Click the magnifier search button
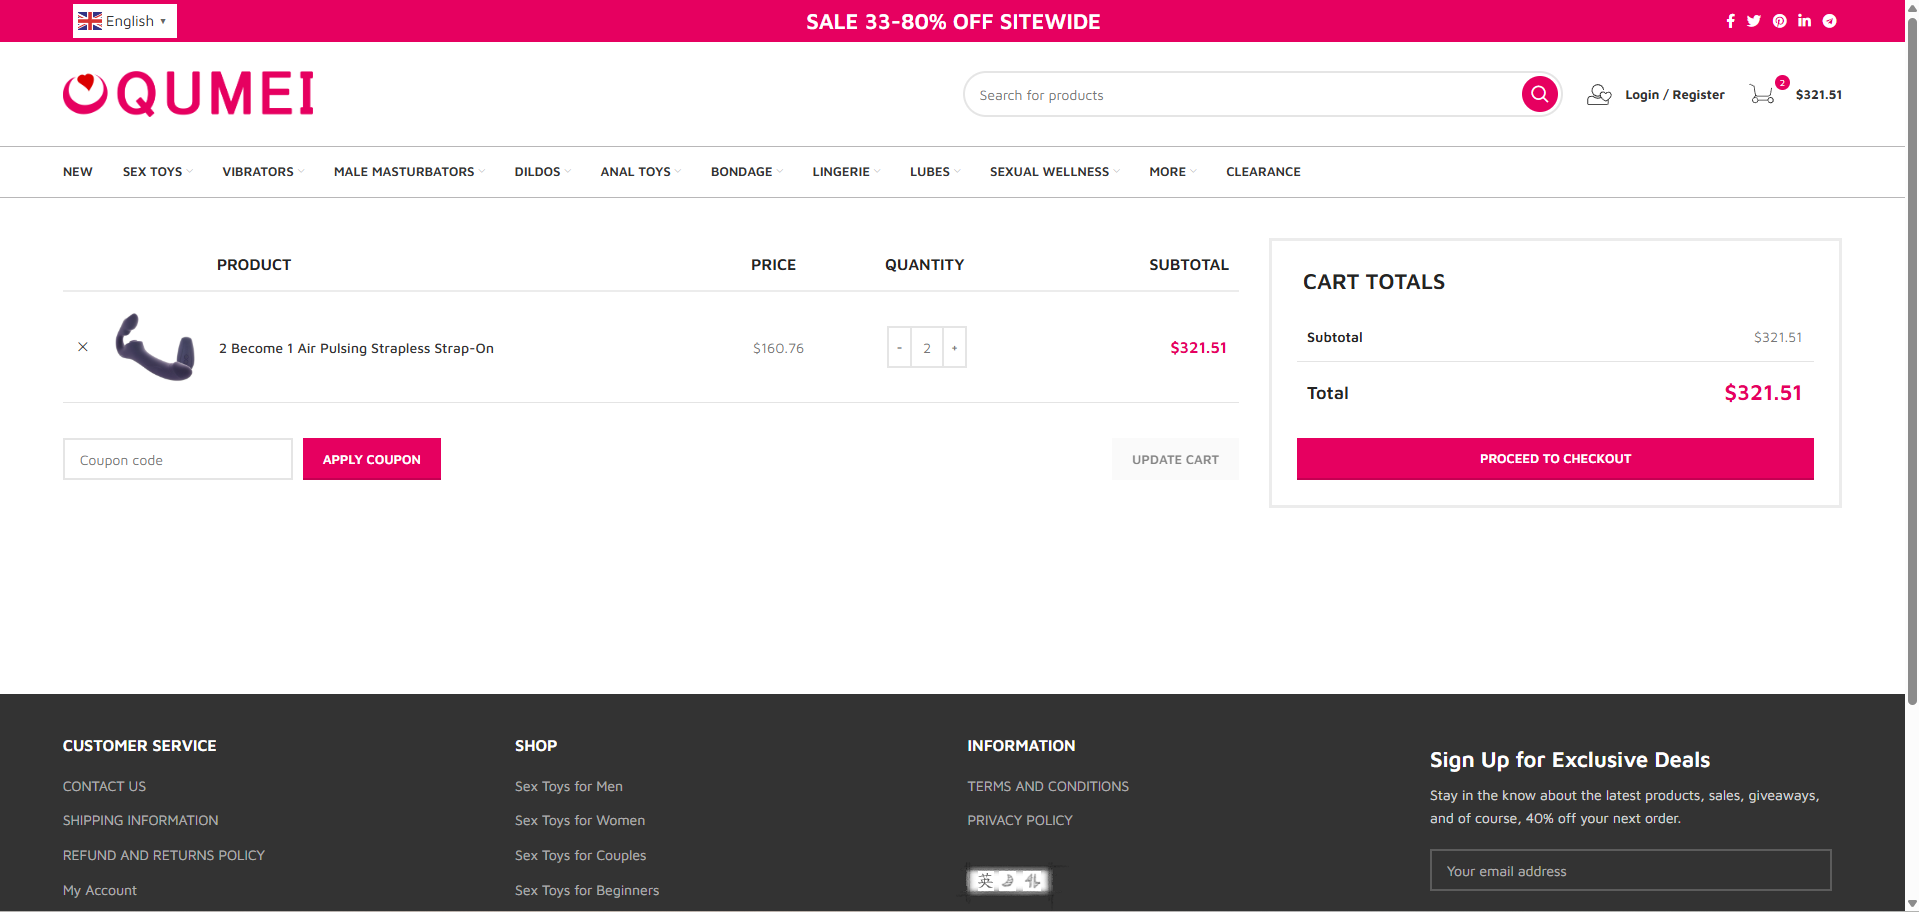 [1539, 94]
